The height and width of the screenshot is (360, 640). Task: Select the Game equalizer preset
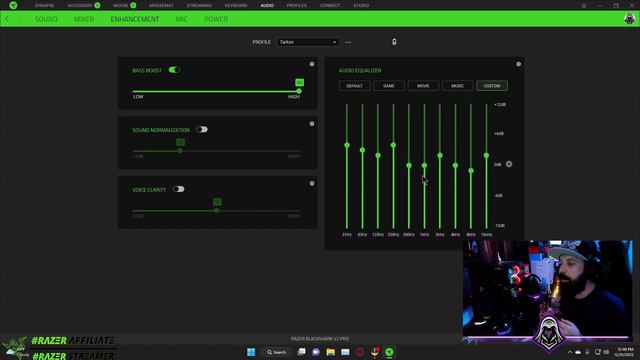click(389, 86)
